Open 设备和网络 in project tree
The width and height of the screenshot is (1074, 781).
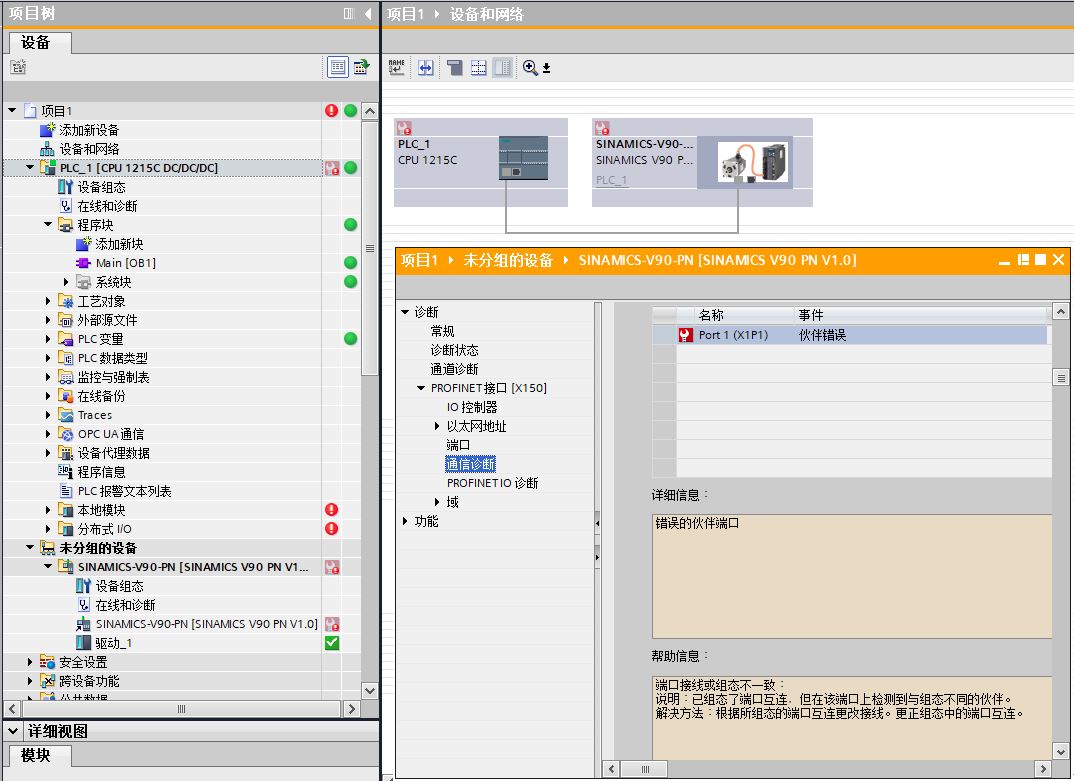89,149
